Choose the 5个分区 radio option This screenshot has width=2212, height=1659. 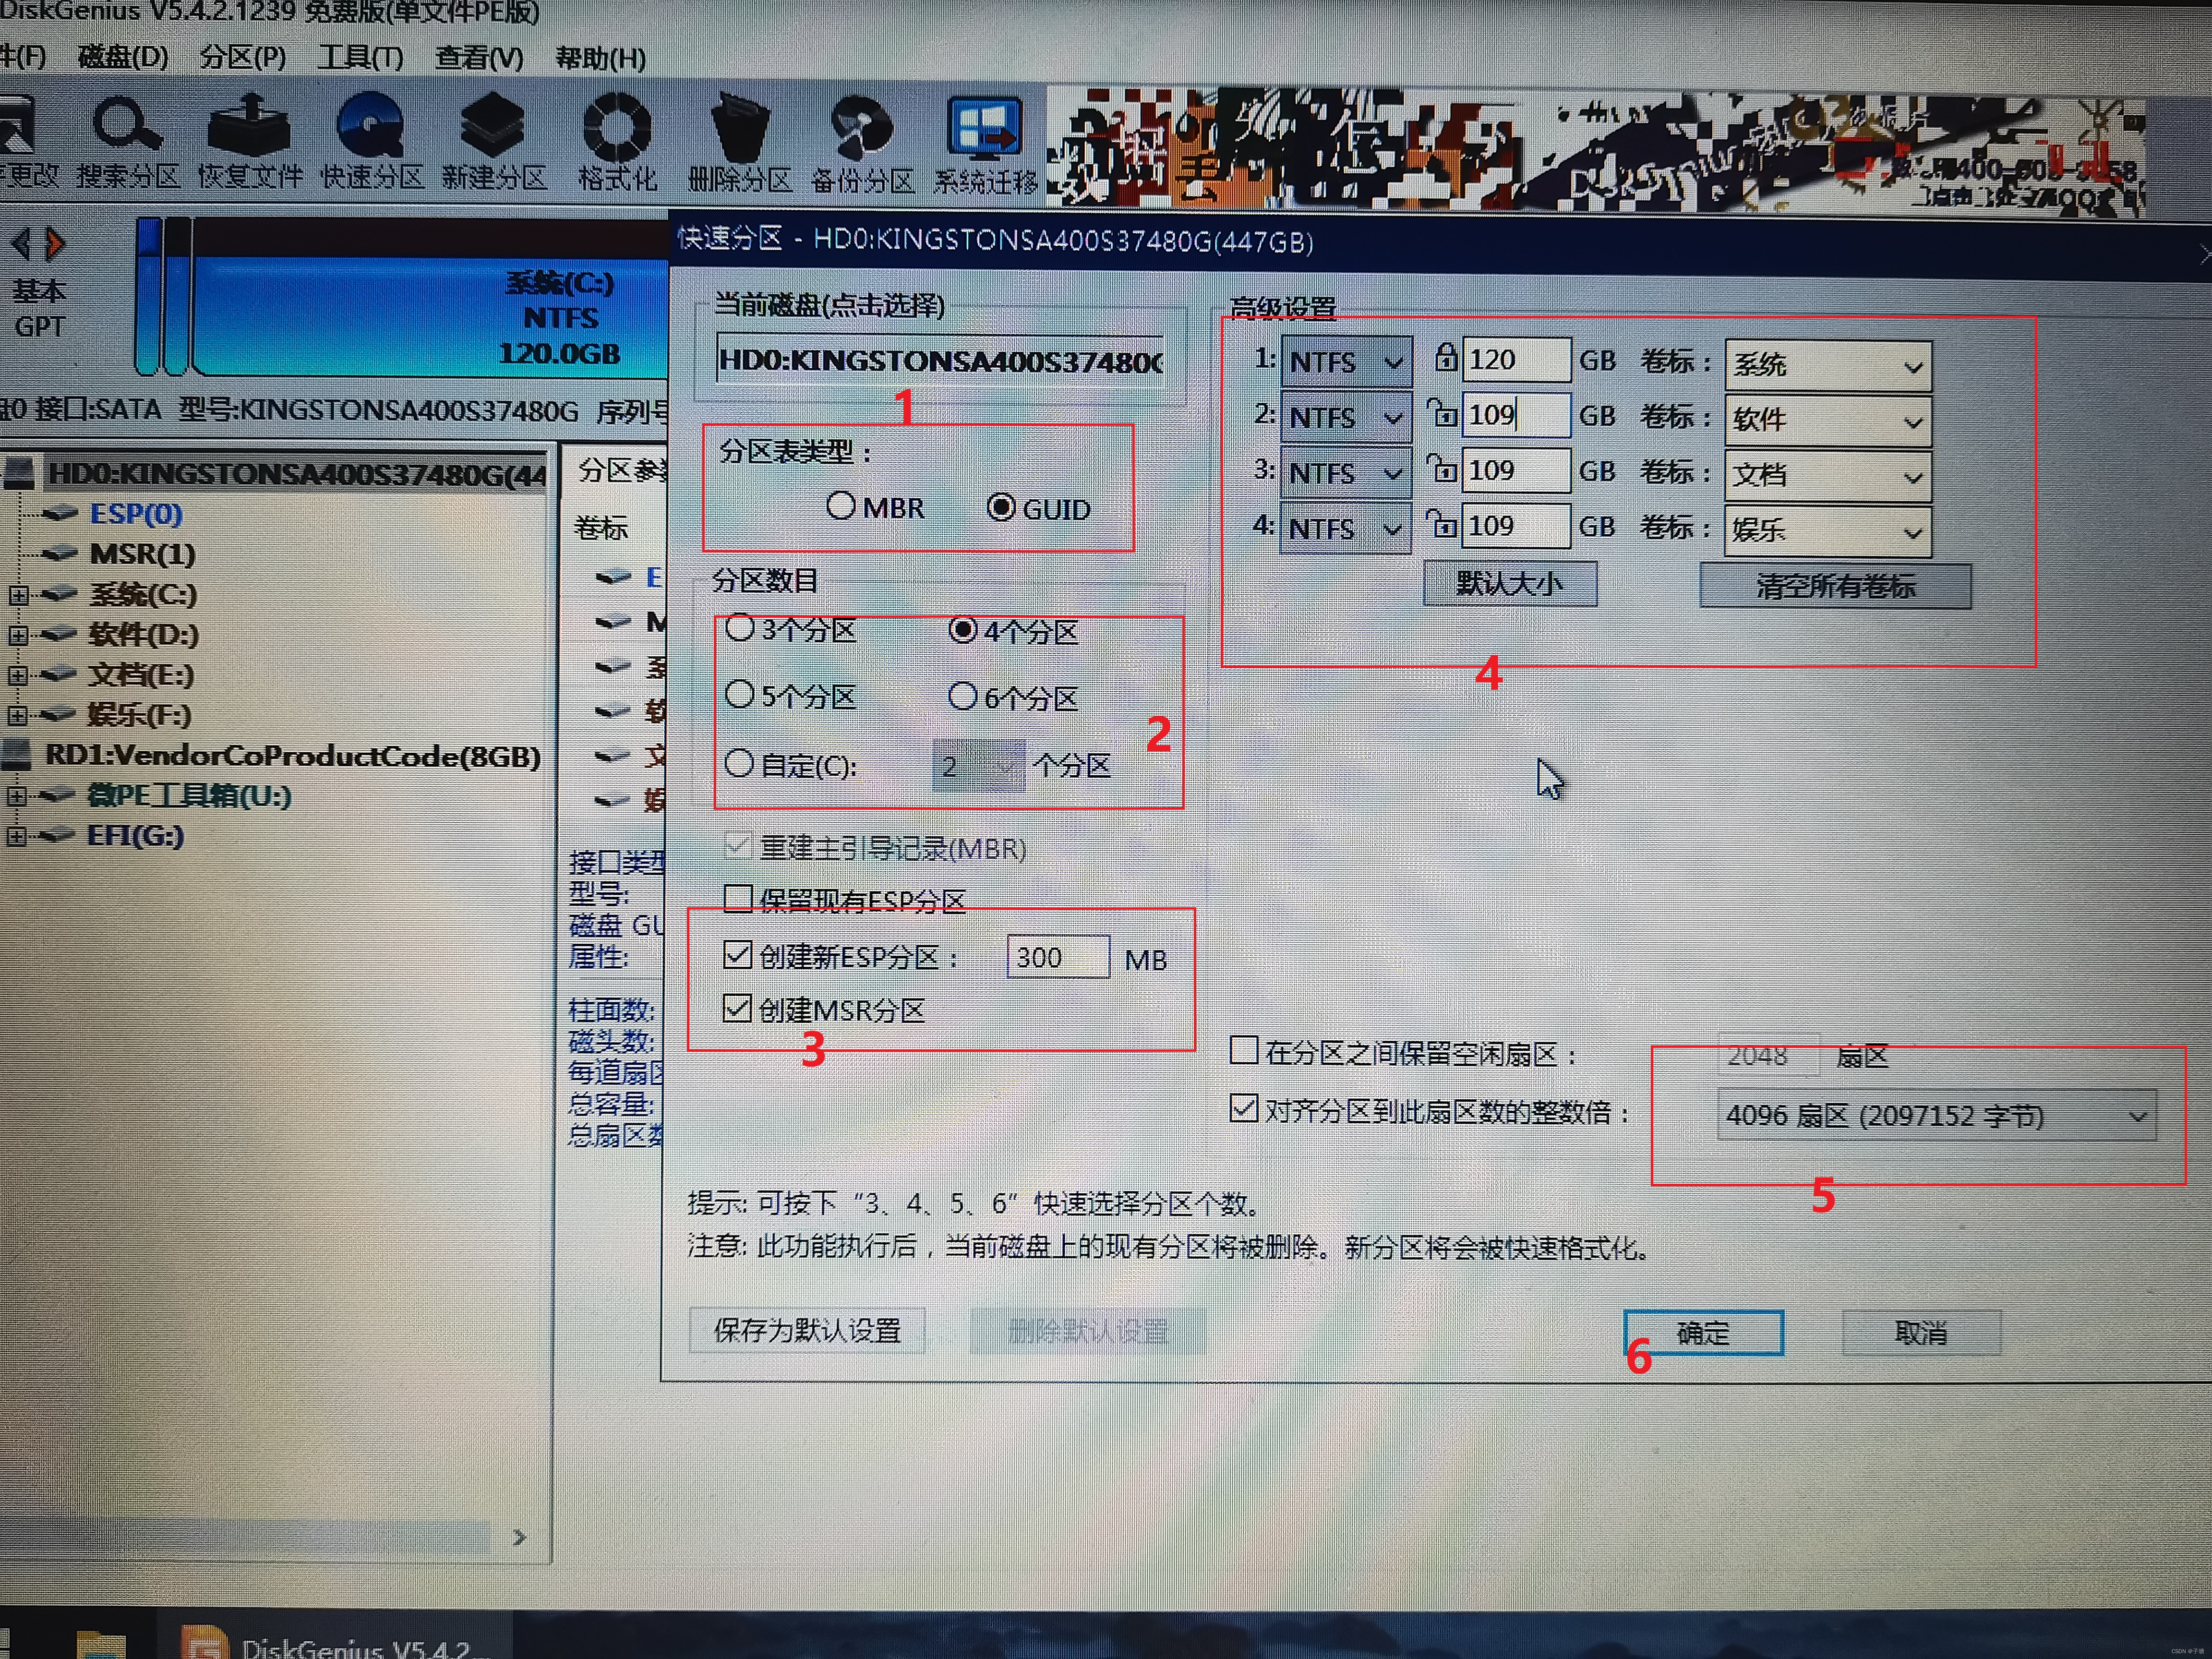tap(740, 695)
